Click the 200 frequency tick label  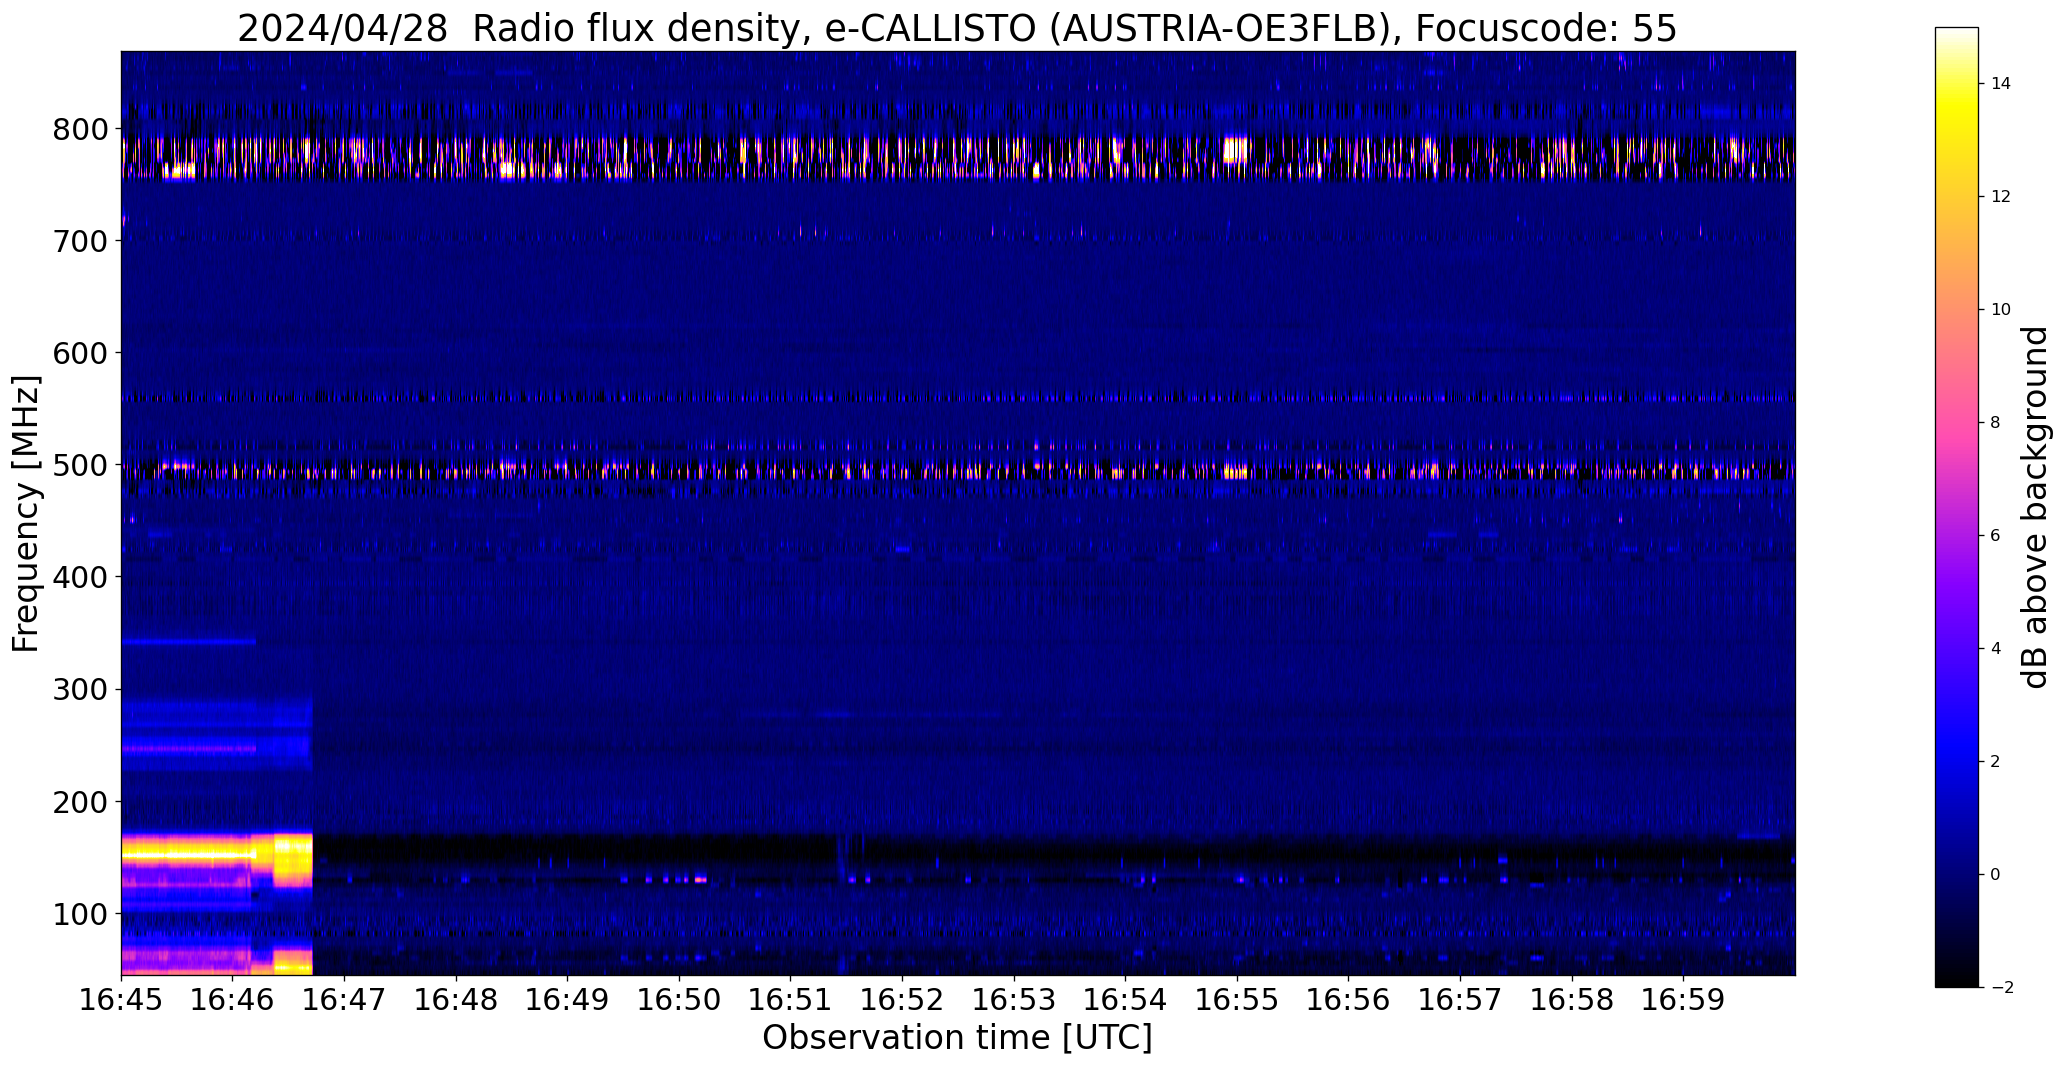(80, 801)
